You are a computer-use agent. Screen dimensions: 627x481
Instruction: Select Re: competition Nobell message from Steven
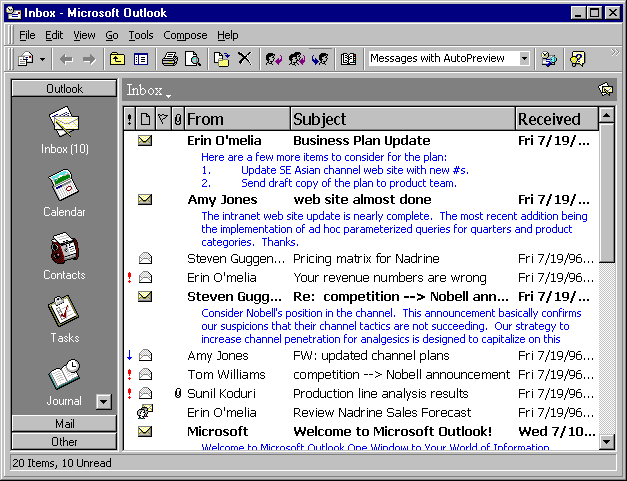361,297
